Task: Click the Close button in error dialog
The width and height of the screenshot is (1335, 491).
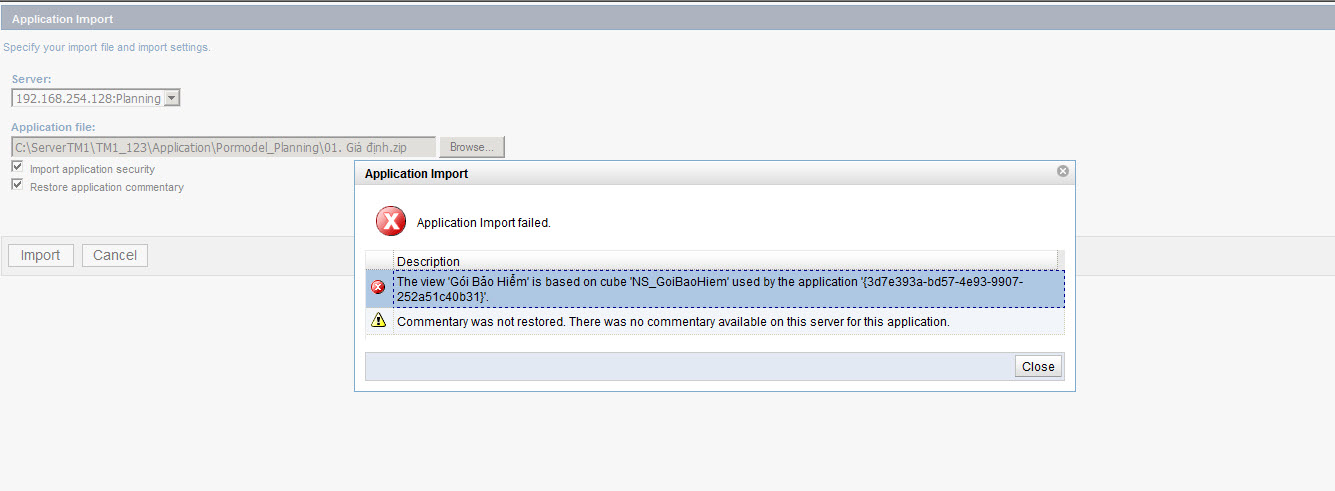Action: coord(1037,366)
